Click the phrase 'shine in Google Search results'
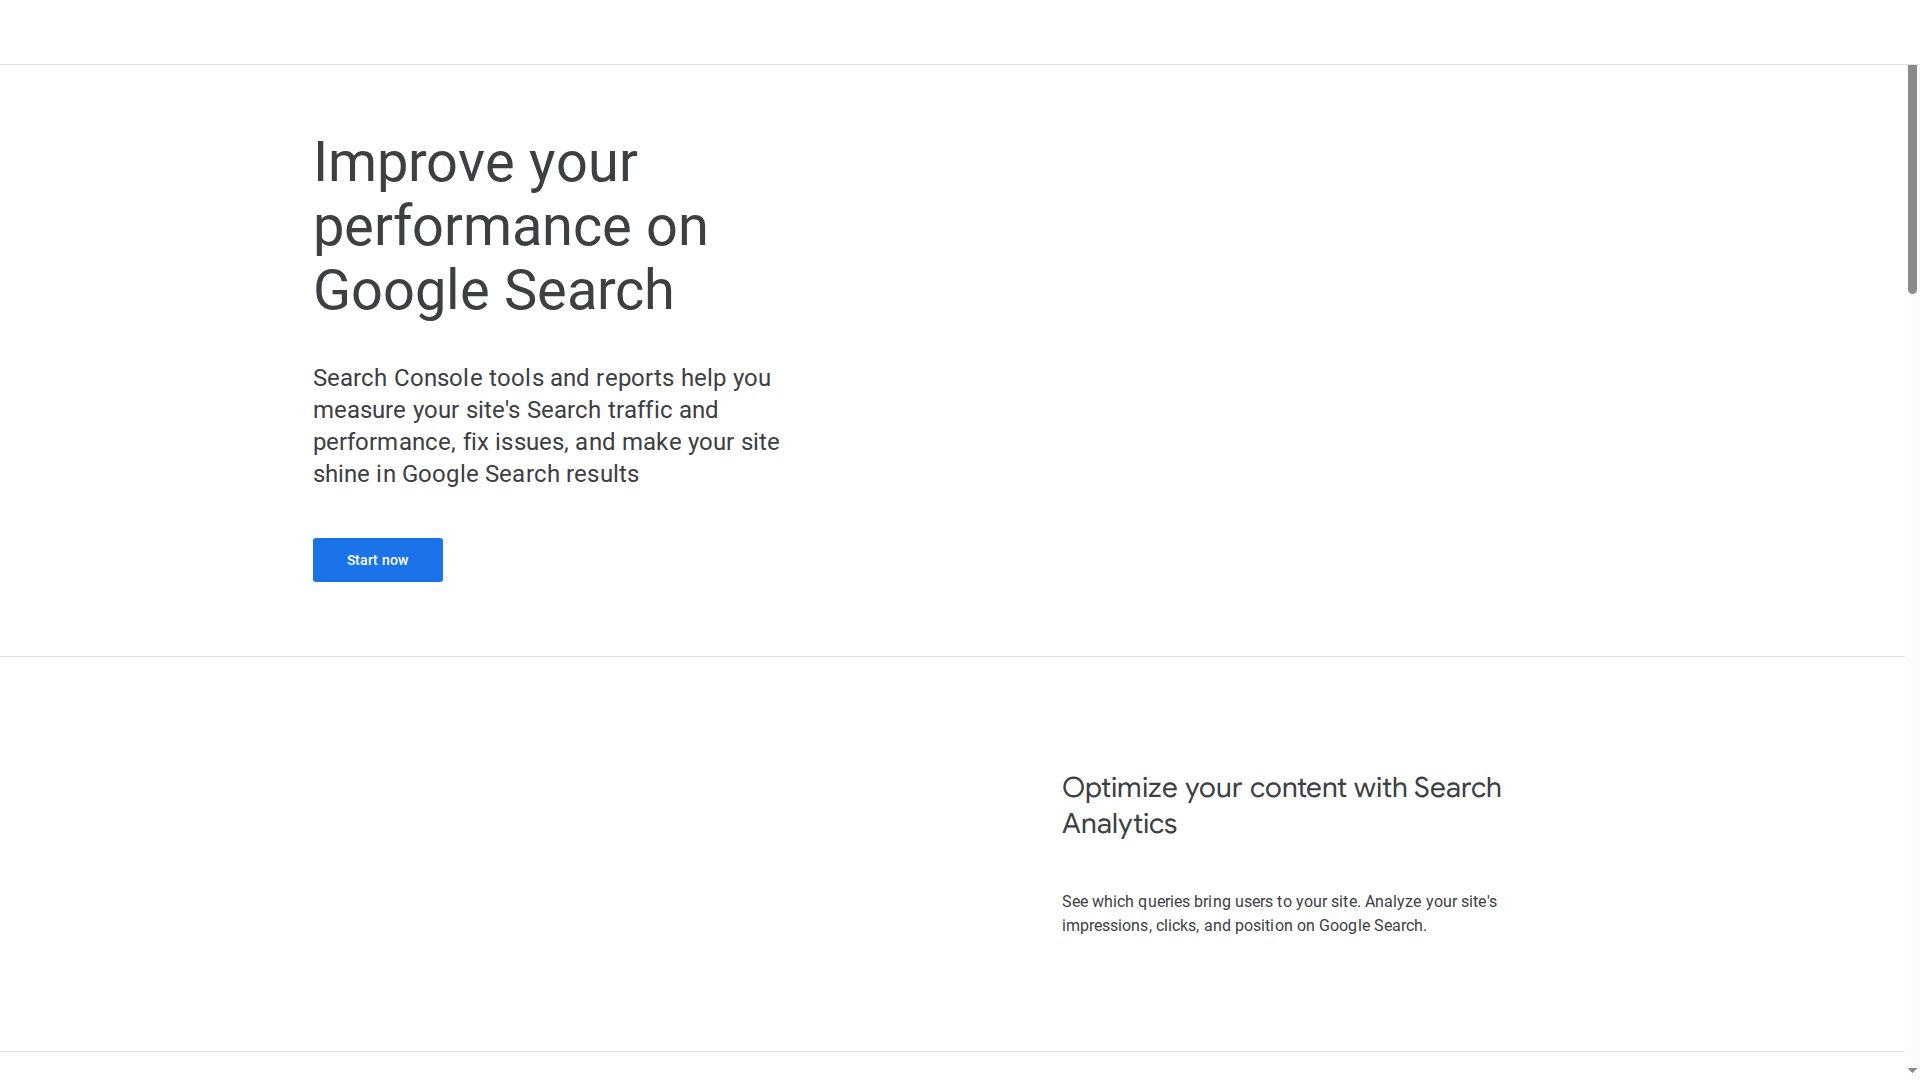This screenshot has height=1080, width=1920. 475,473
